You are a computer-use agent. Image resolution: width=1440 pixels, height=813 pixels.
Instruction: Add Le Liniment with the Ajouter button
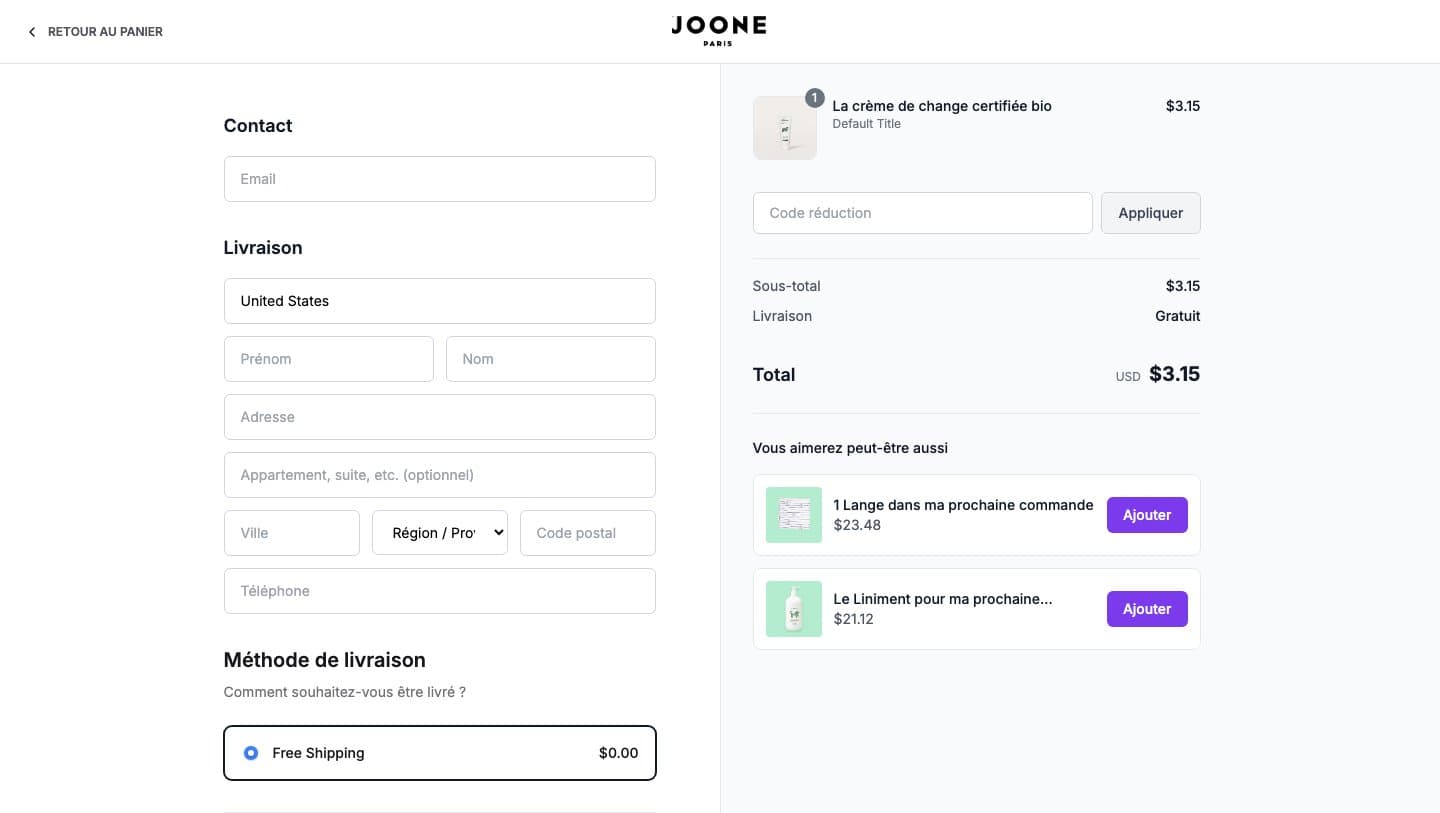[1147, 609]
